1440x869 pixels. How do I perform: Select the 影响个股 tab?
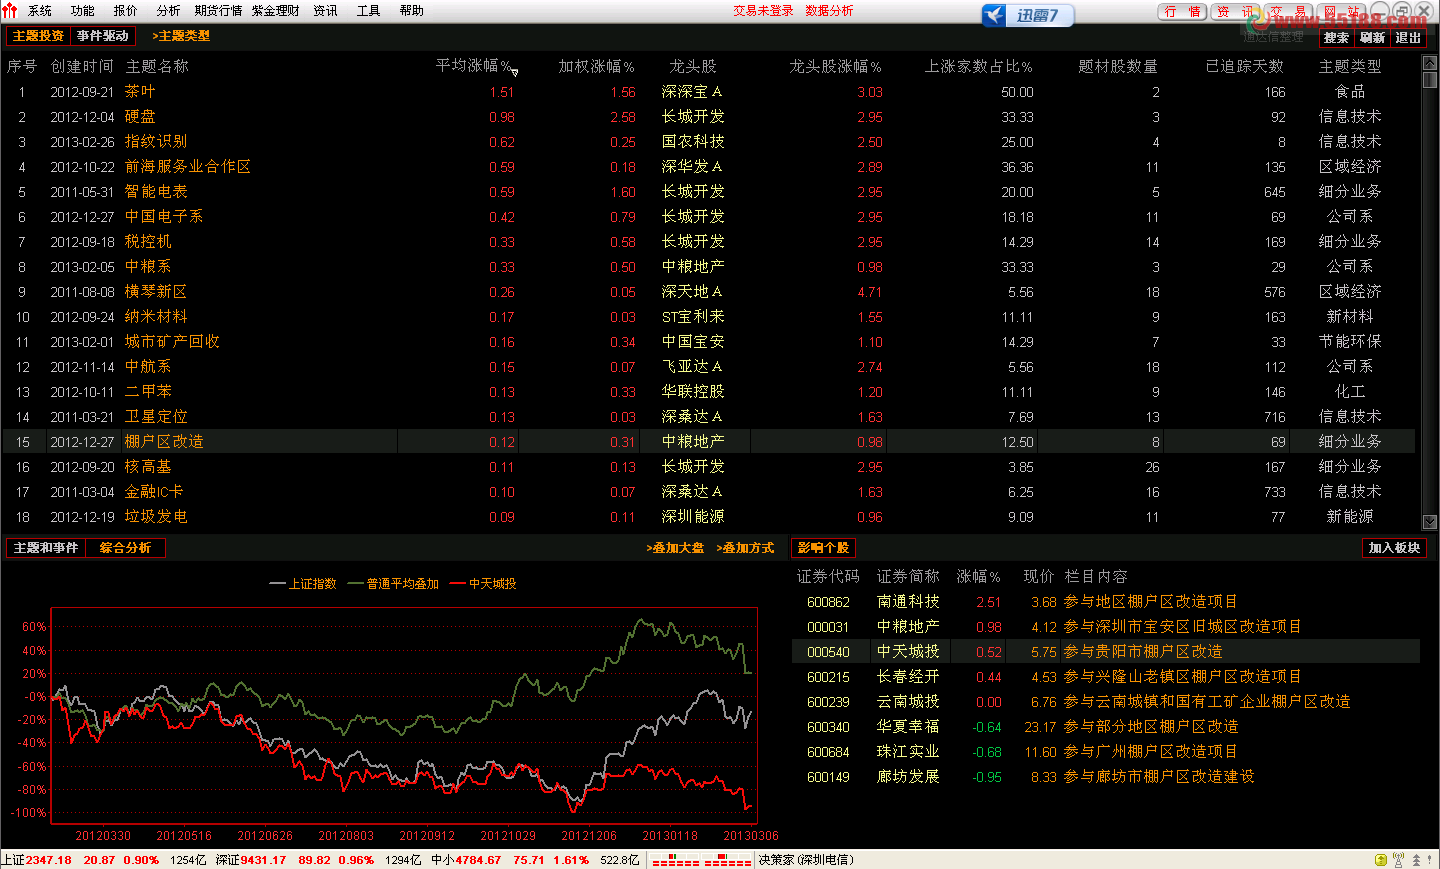(823, 548)
